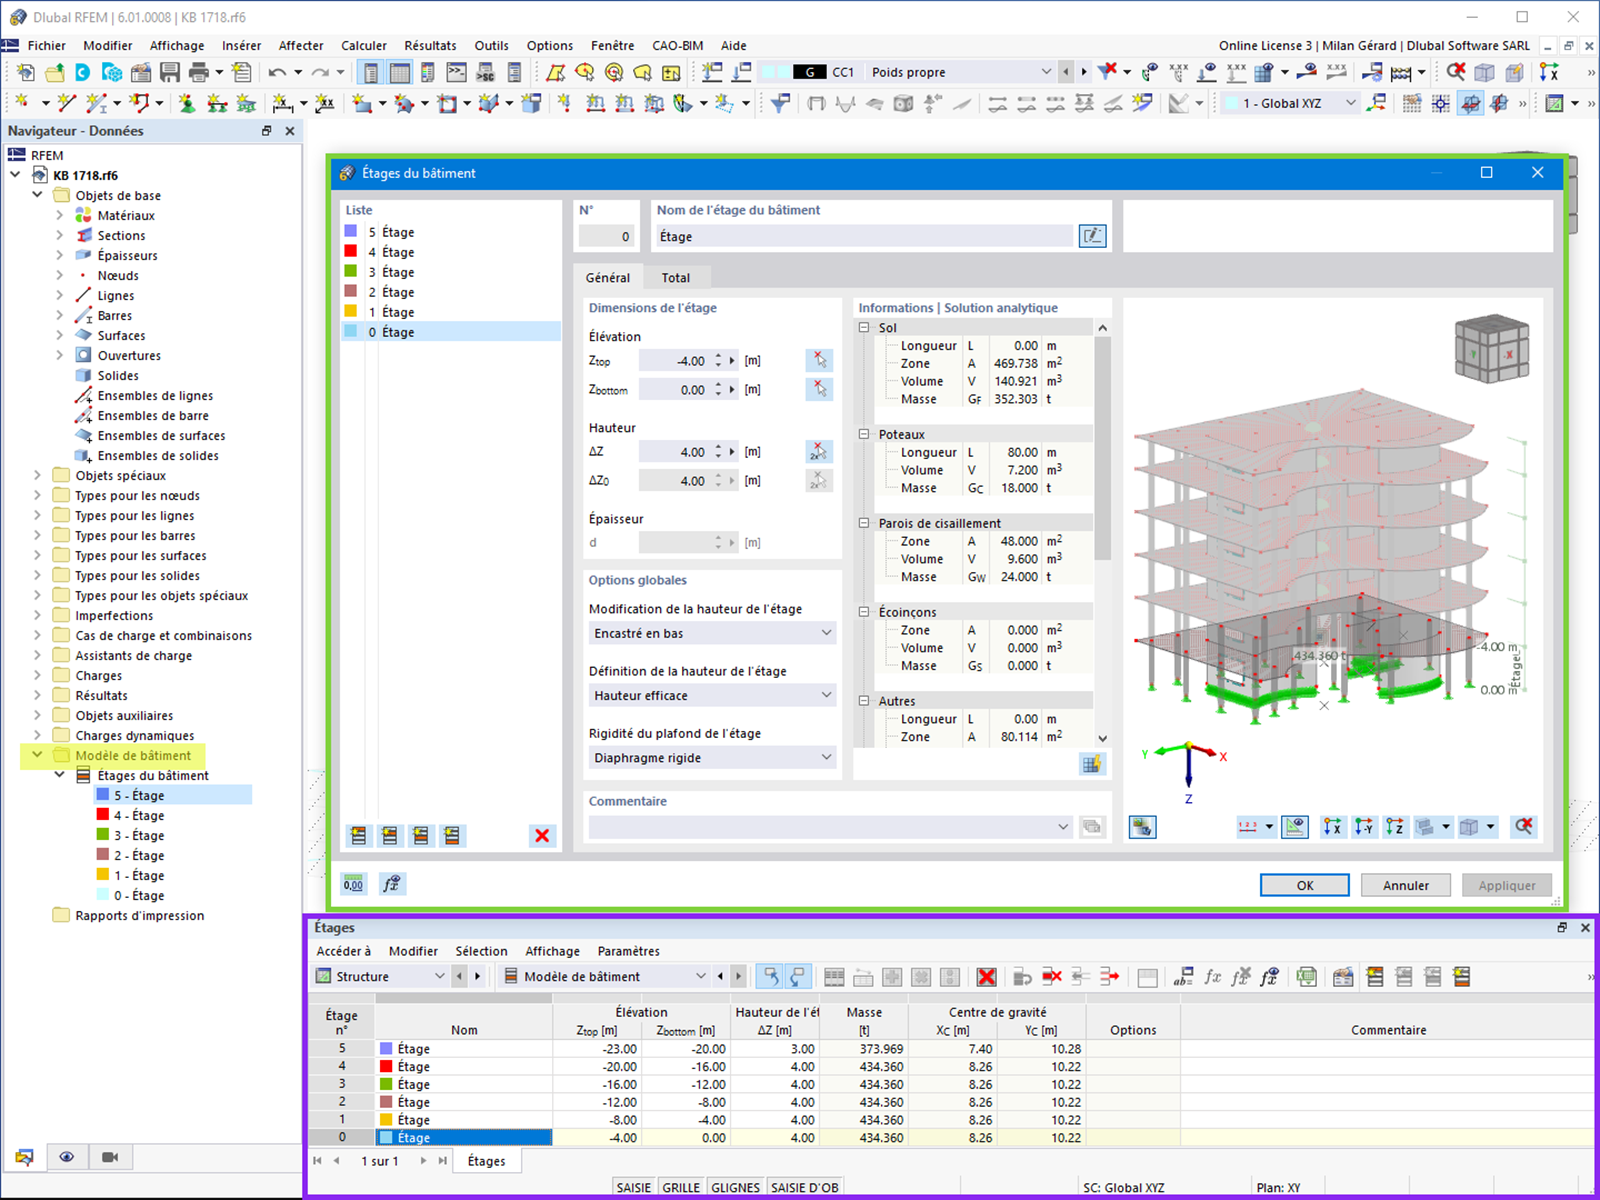
Task: Open the Modification de la hauteur dropdown
Action: pyautogui.click(x=713, y=633)
